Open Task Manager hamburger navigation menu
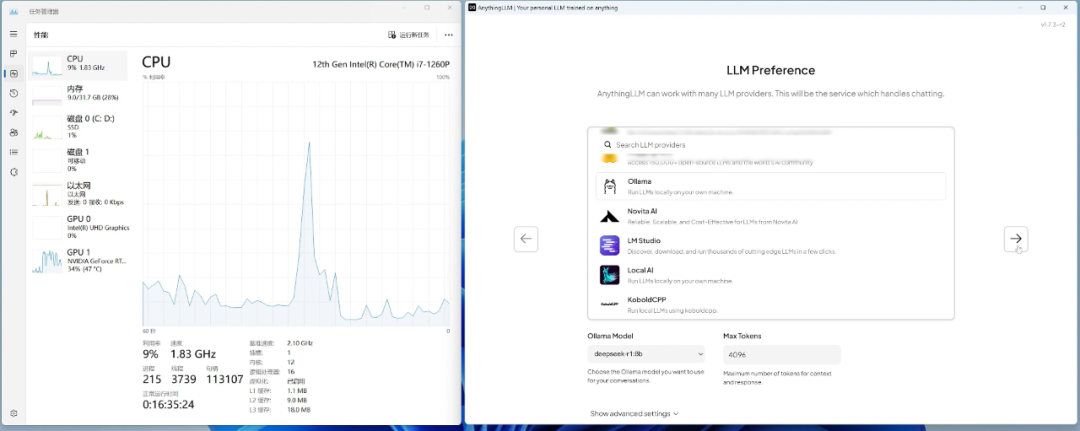The height and width of the screenshot is (431, 1080). (13, 34)
